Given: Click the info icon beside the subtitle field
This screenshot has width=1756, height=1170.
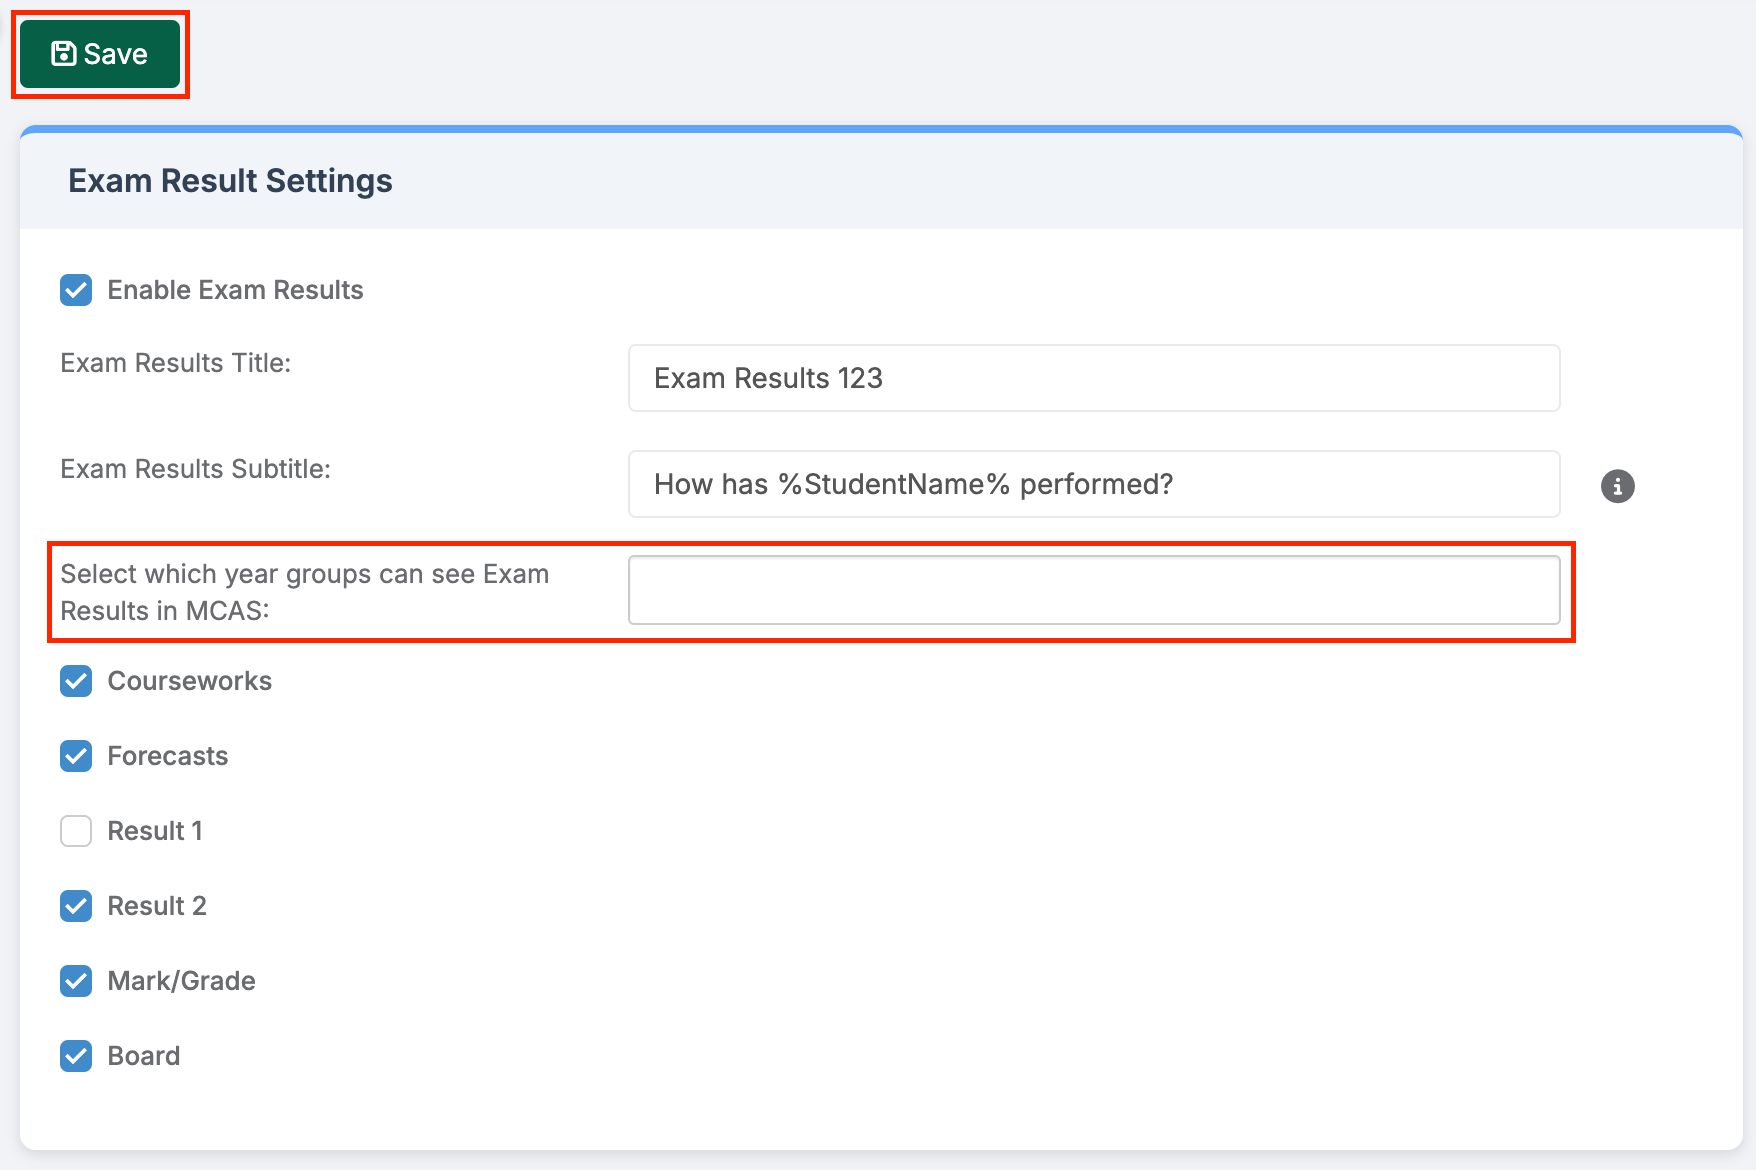Looking at the screenshot, I should pyautogui.click(x=1617, y=486).
